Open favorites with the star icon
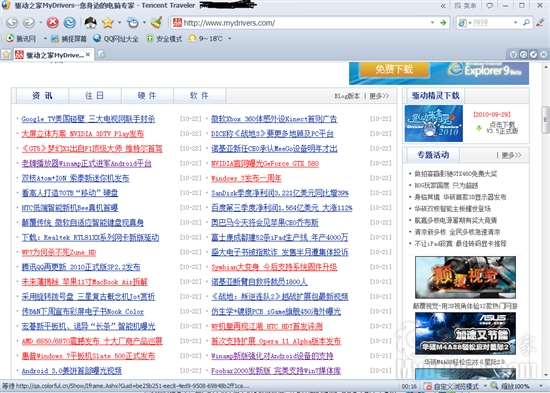The image size is (550, 393). (108, 23)
